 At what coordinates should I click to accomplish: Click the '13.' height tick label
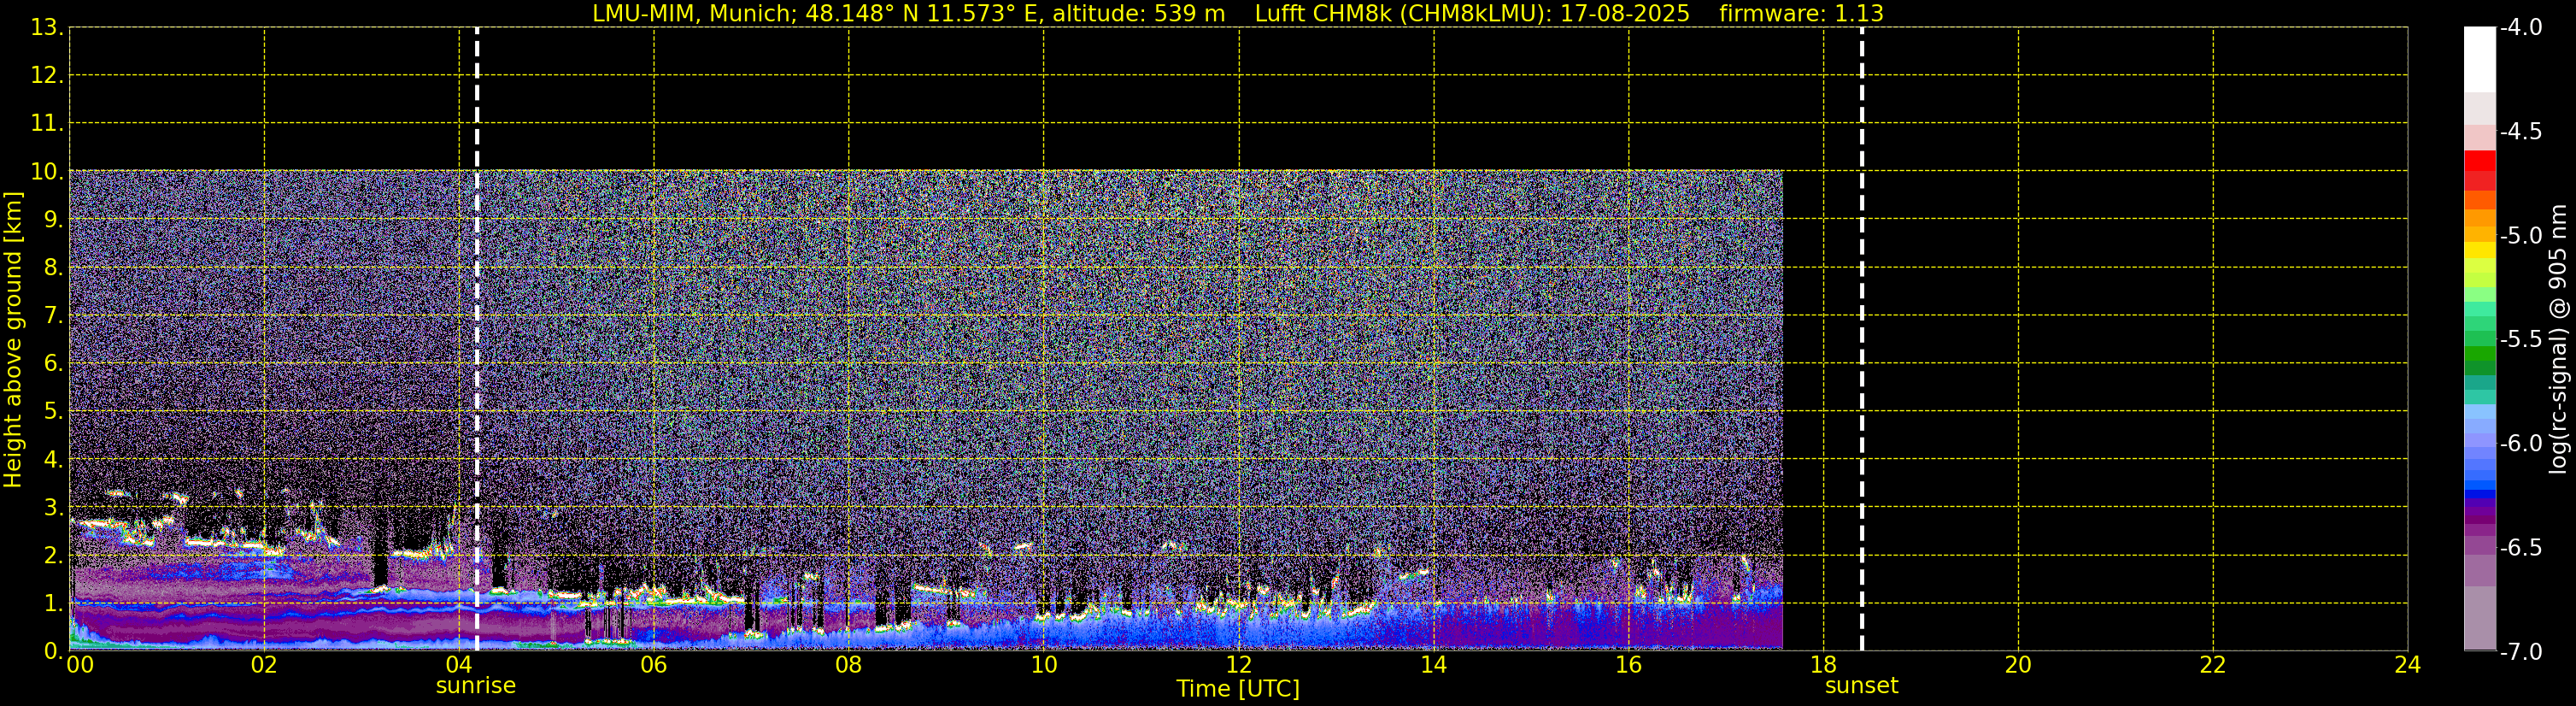[47, 28]
